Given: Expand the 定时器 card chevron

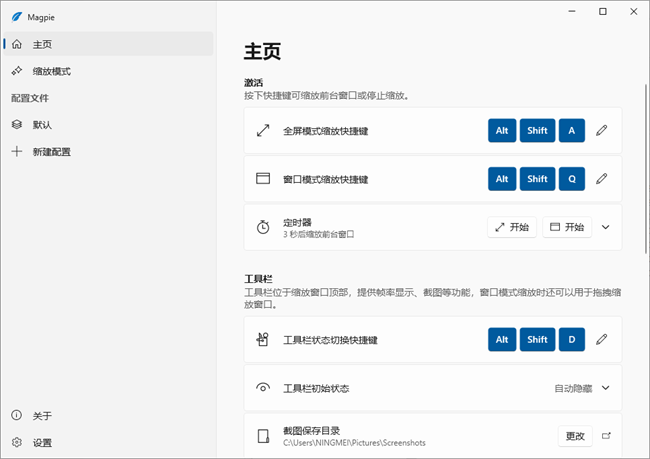Looking at the screenshot, I should (x=605, y=227).
